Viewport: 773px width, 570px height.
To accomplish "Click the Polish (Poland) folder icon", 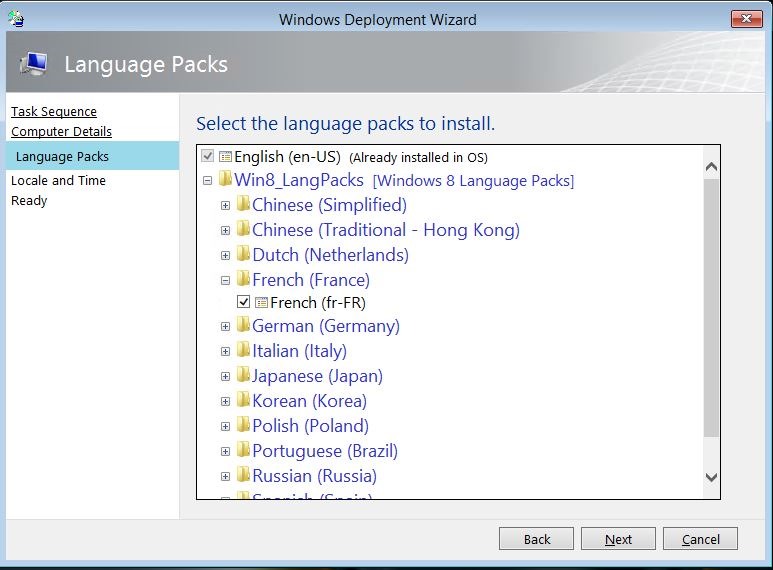I will point(243,424).
